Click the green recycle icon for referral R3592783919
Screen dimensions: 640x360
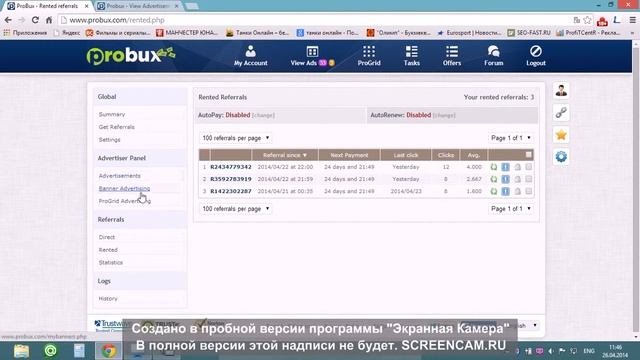coord(493,179)
